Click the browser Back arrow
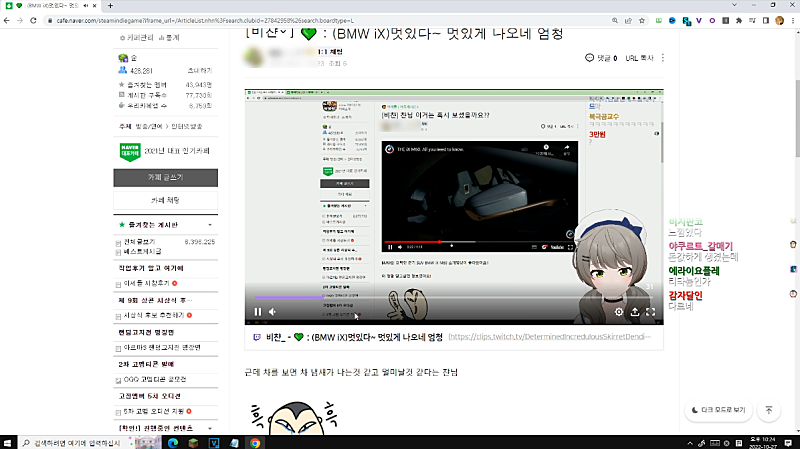 click(7, 20)
